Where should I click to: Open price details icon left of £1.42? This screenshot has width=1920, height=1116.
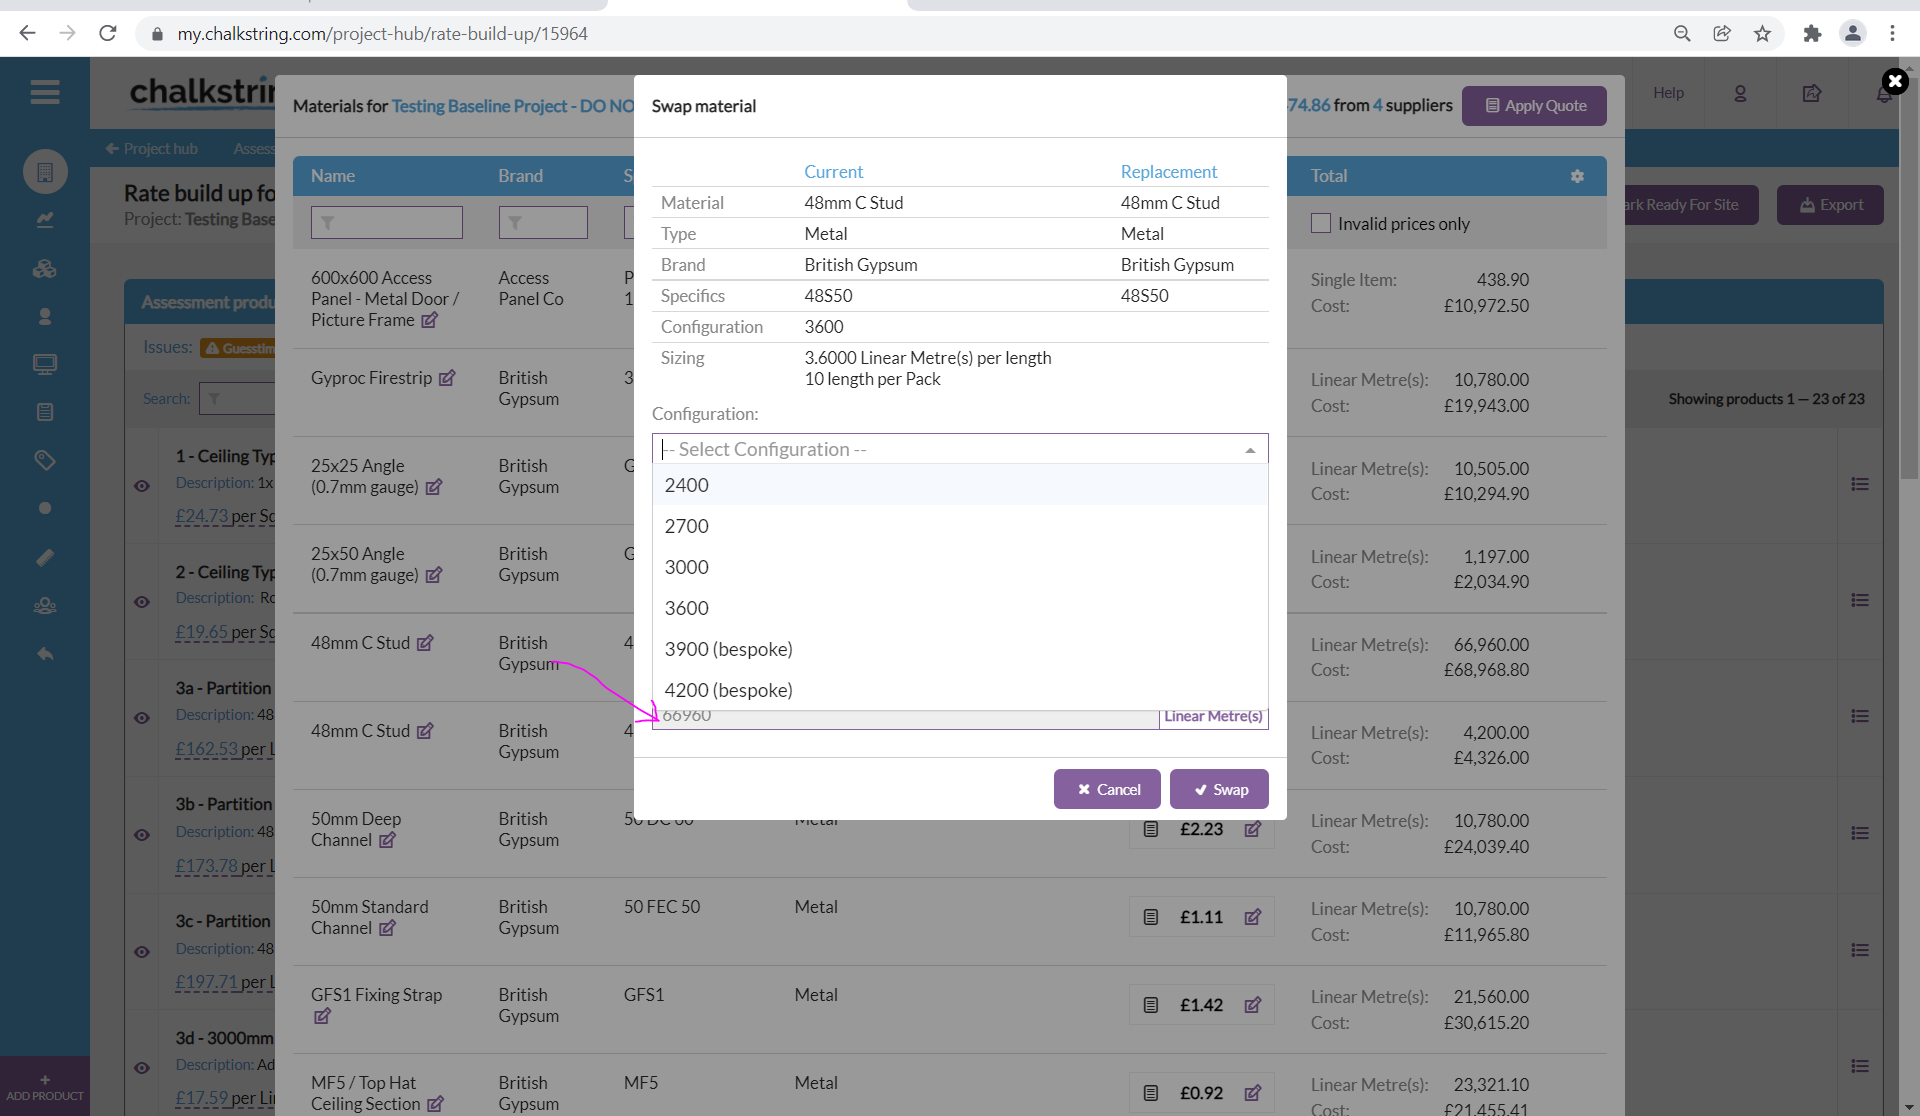[x=1151, y=1005]
